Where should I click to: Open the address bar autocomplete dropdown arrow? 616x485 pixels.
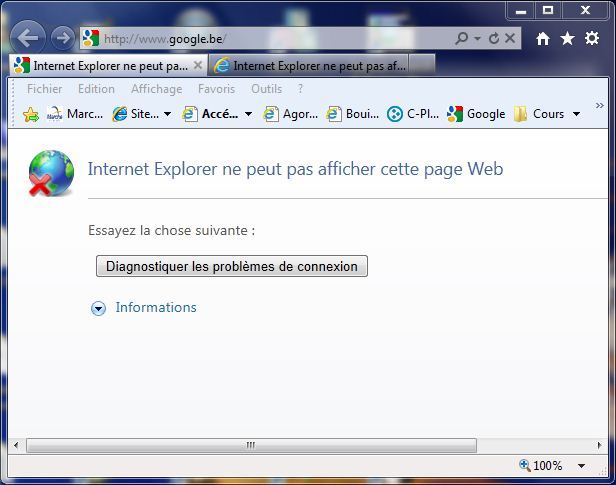click(x=477, y=38)
